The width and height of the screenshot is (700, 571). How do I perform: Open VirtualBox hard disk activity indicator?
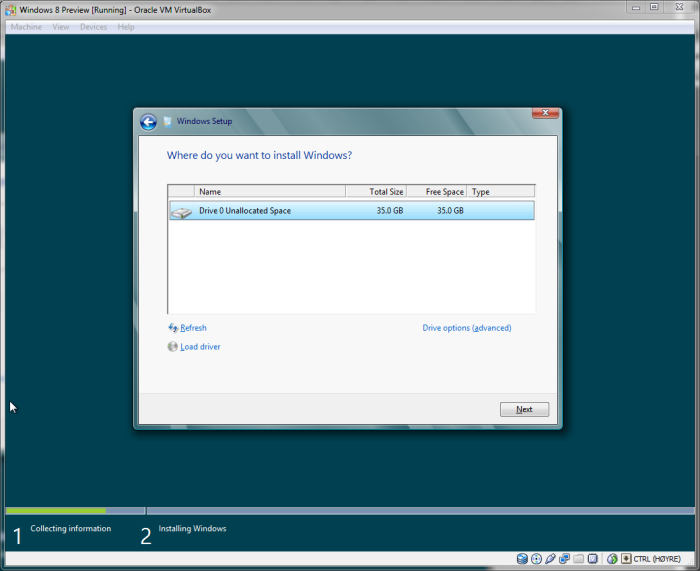(x=522, y=558)
